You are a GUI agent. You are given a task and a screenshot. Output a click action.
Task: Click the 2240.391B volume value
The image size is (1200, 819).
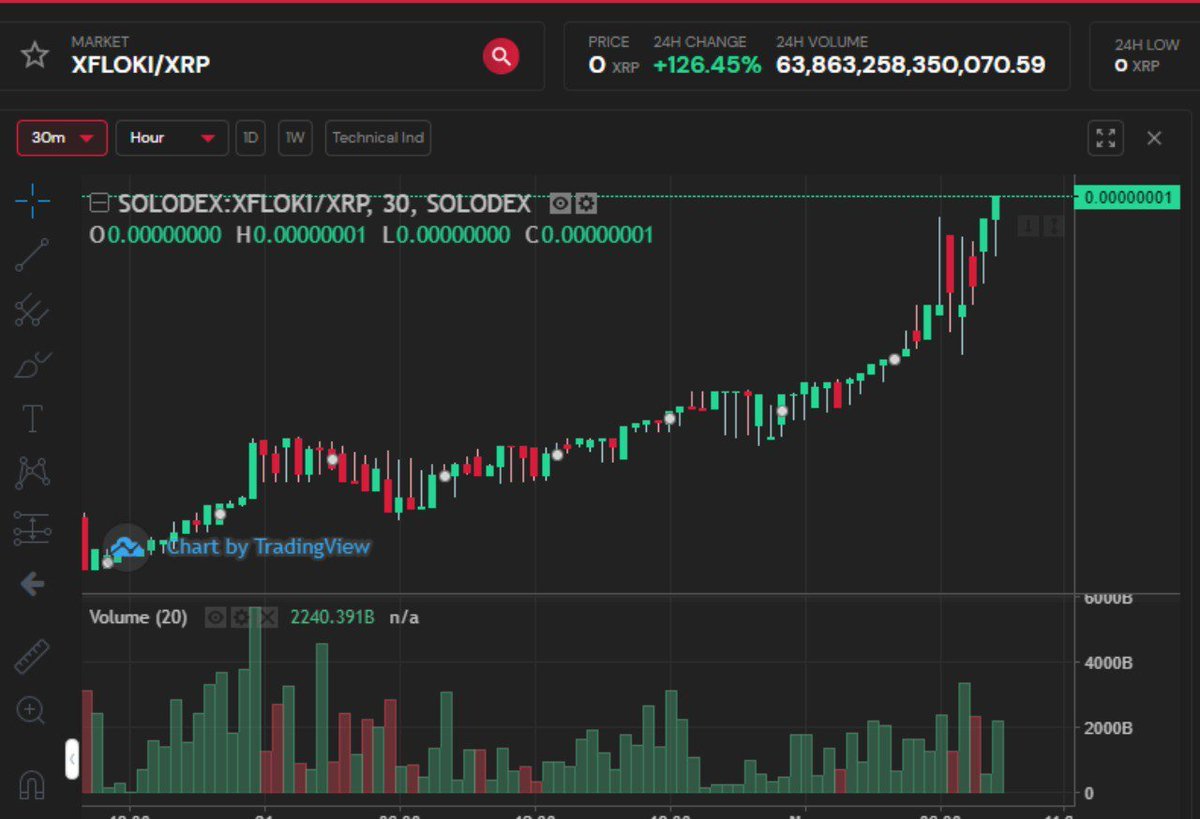pyautogui.click(x=332, y=617)
